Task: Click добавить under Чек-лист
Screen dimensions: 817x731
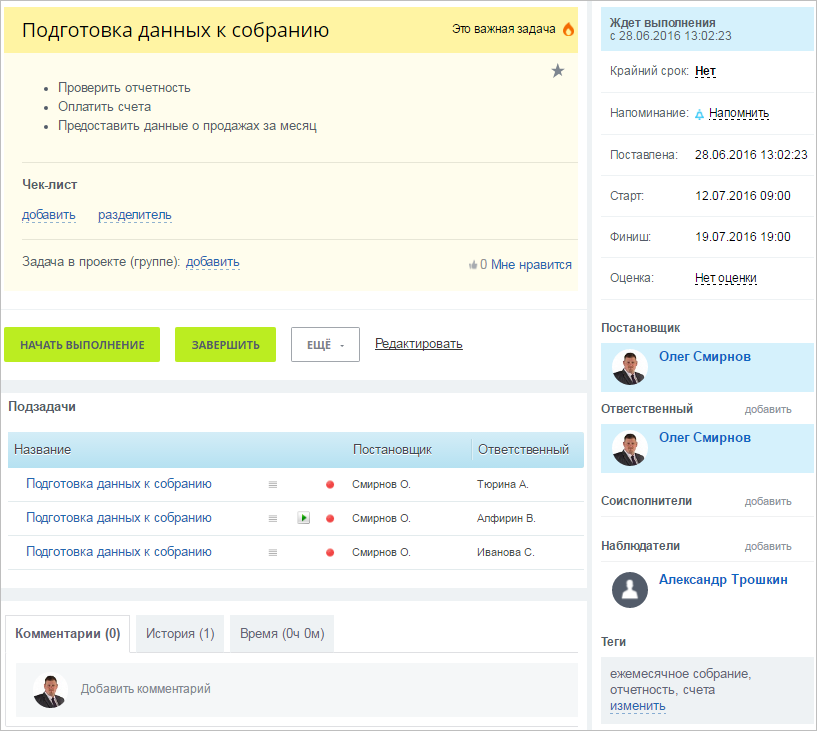Action: click(x=49, y=215)
